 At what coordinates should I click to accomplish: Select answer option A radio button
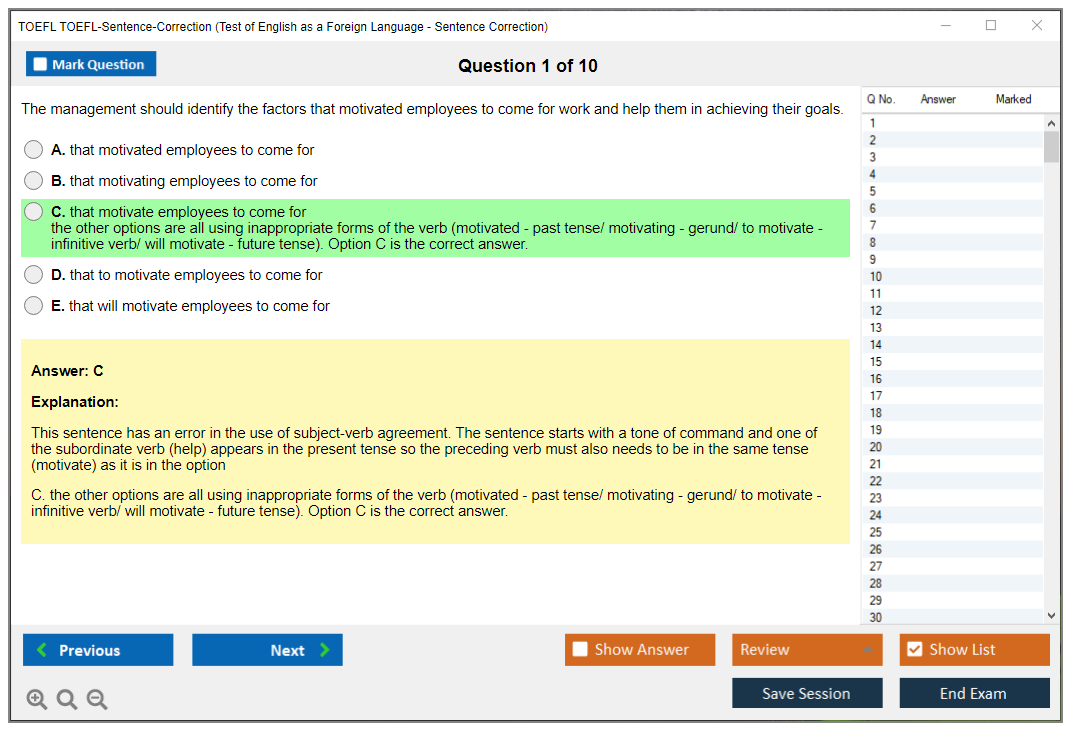click(x=34, y=150)
